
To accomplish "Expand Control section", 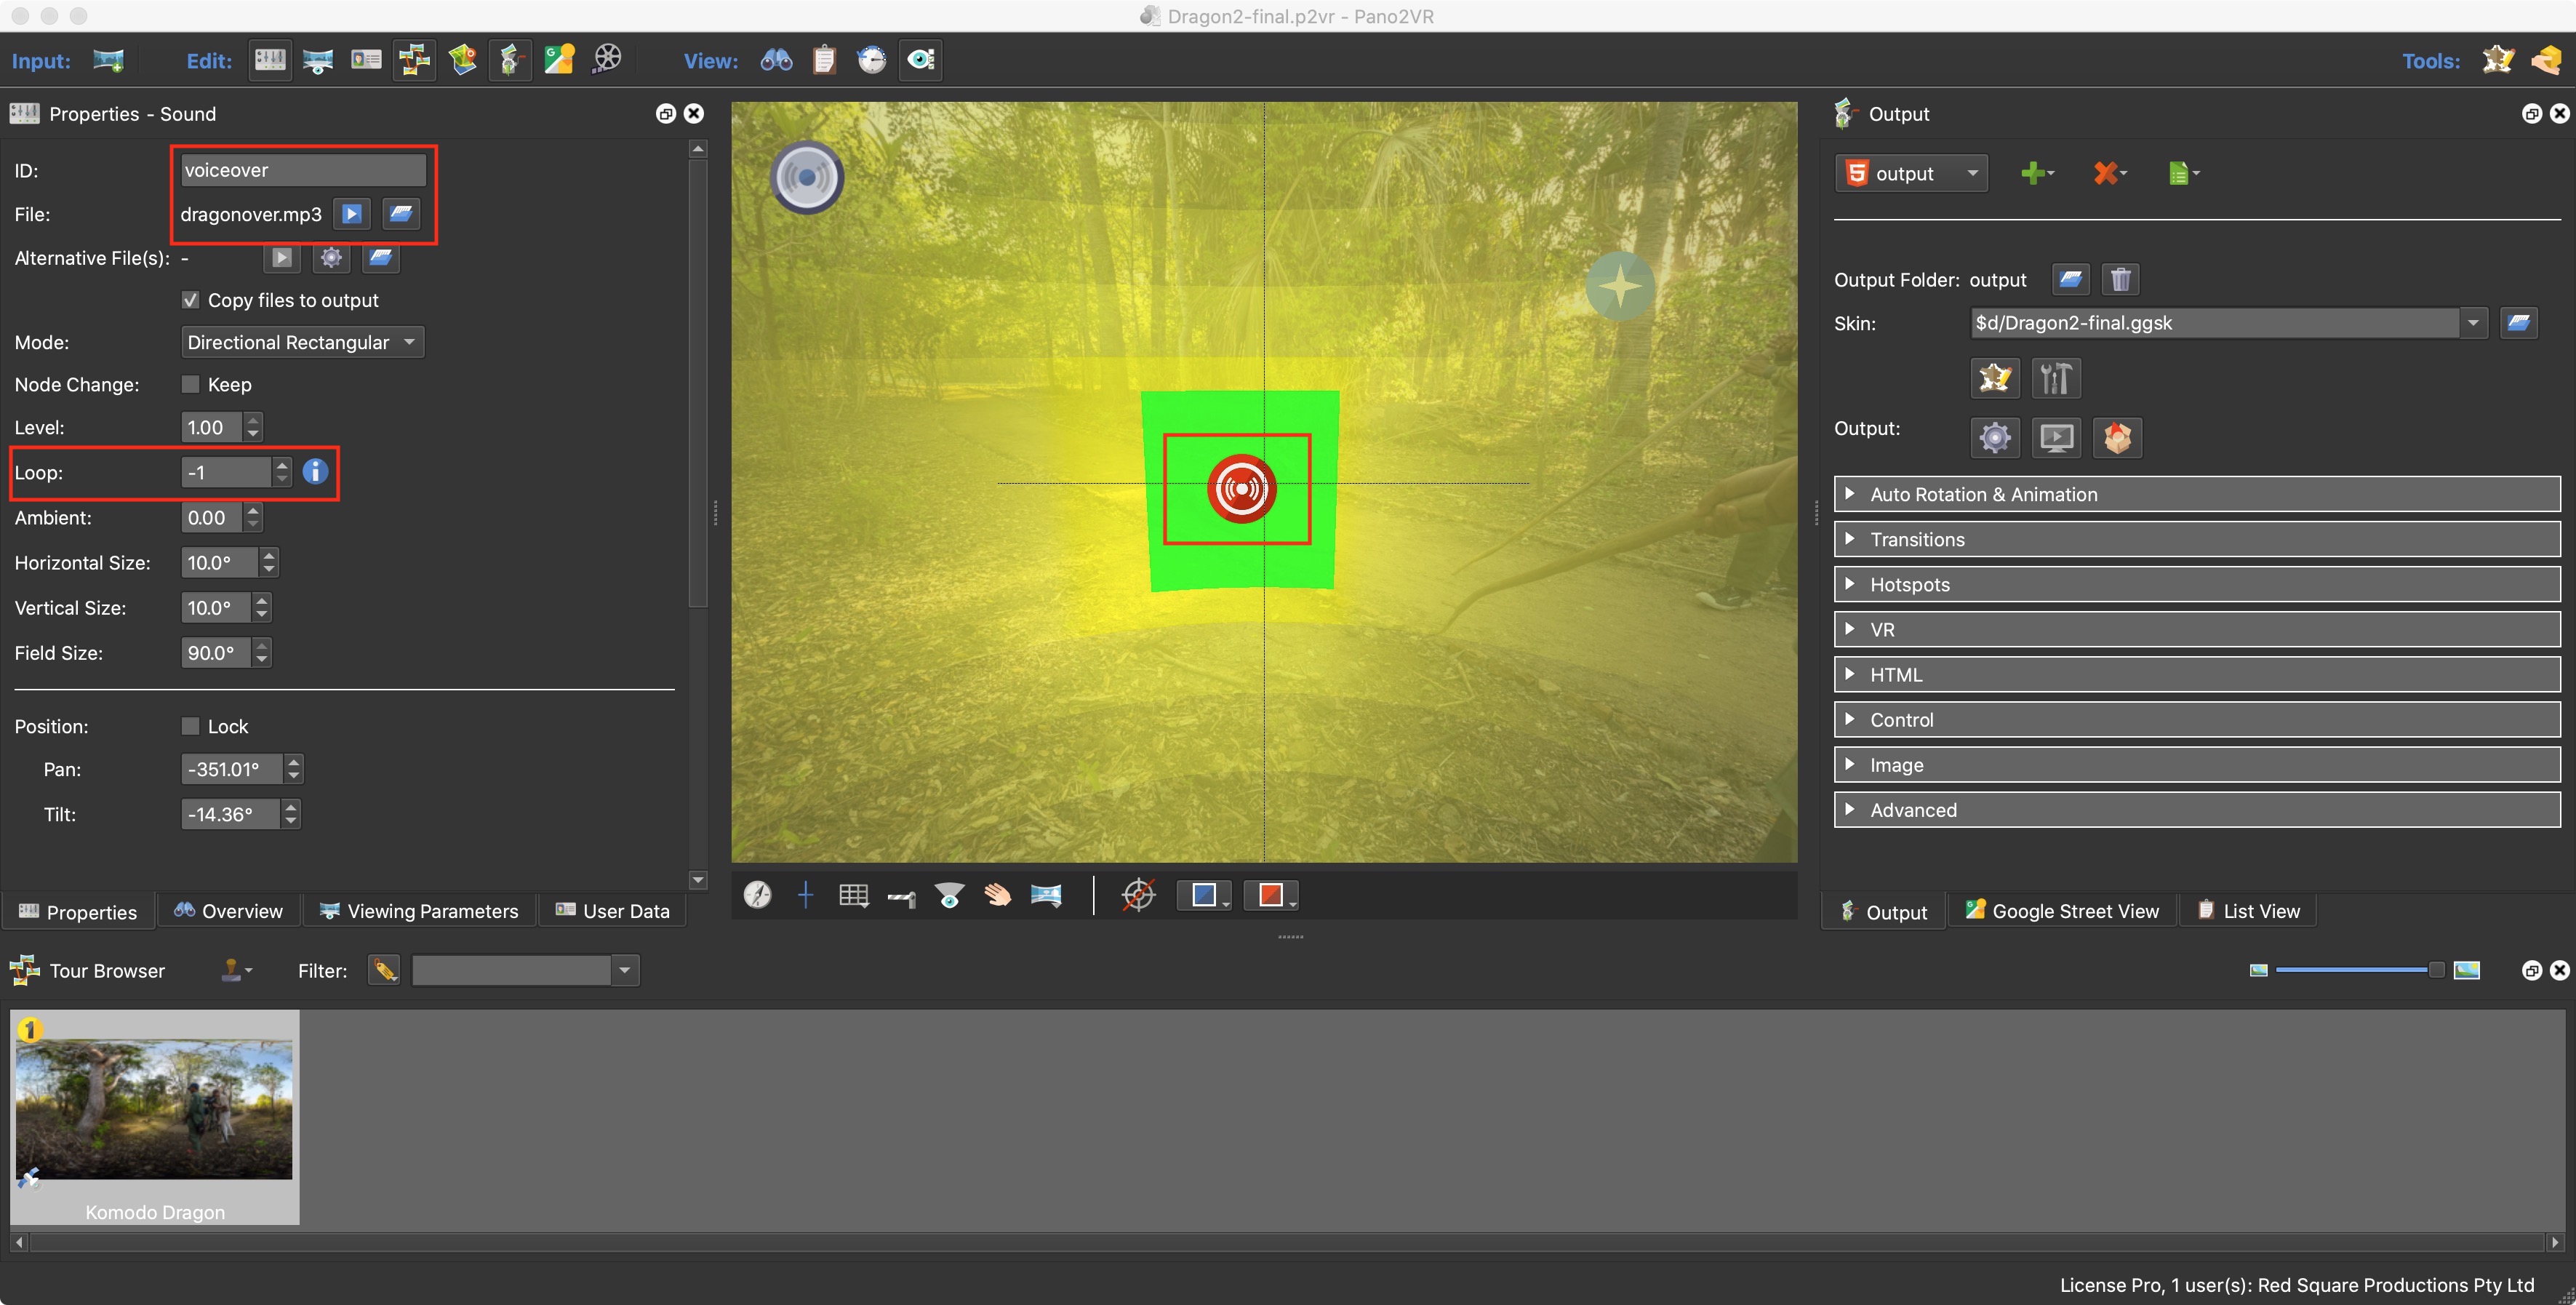I will point(2196,720).
